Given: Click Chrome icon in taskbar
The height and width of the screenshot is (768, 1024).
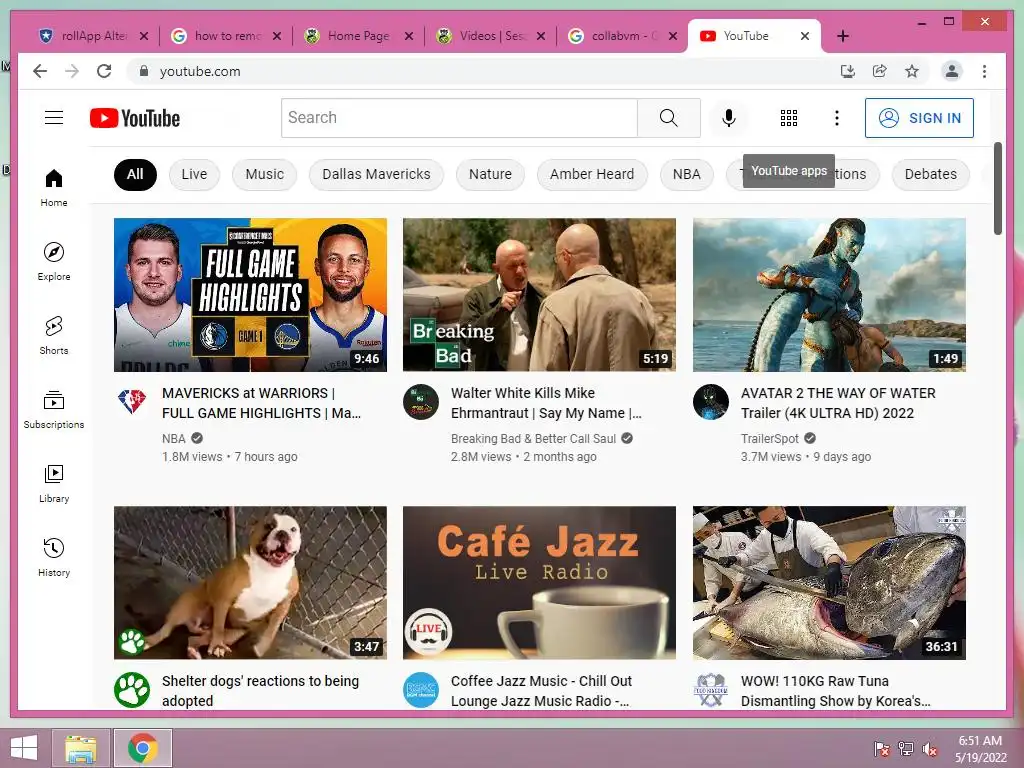Looking at the screenshot, I should coord(143,748).
